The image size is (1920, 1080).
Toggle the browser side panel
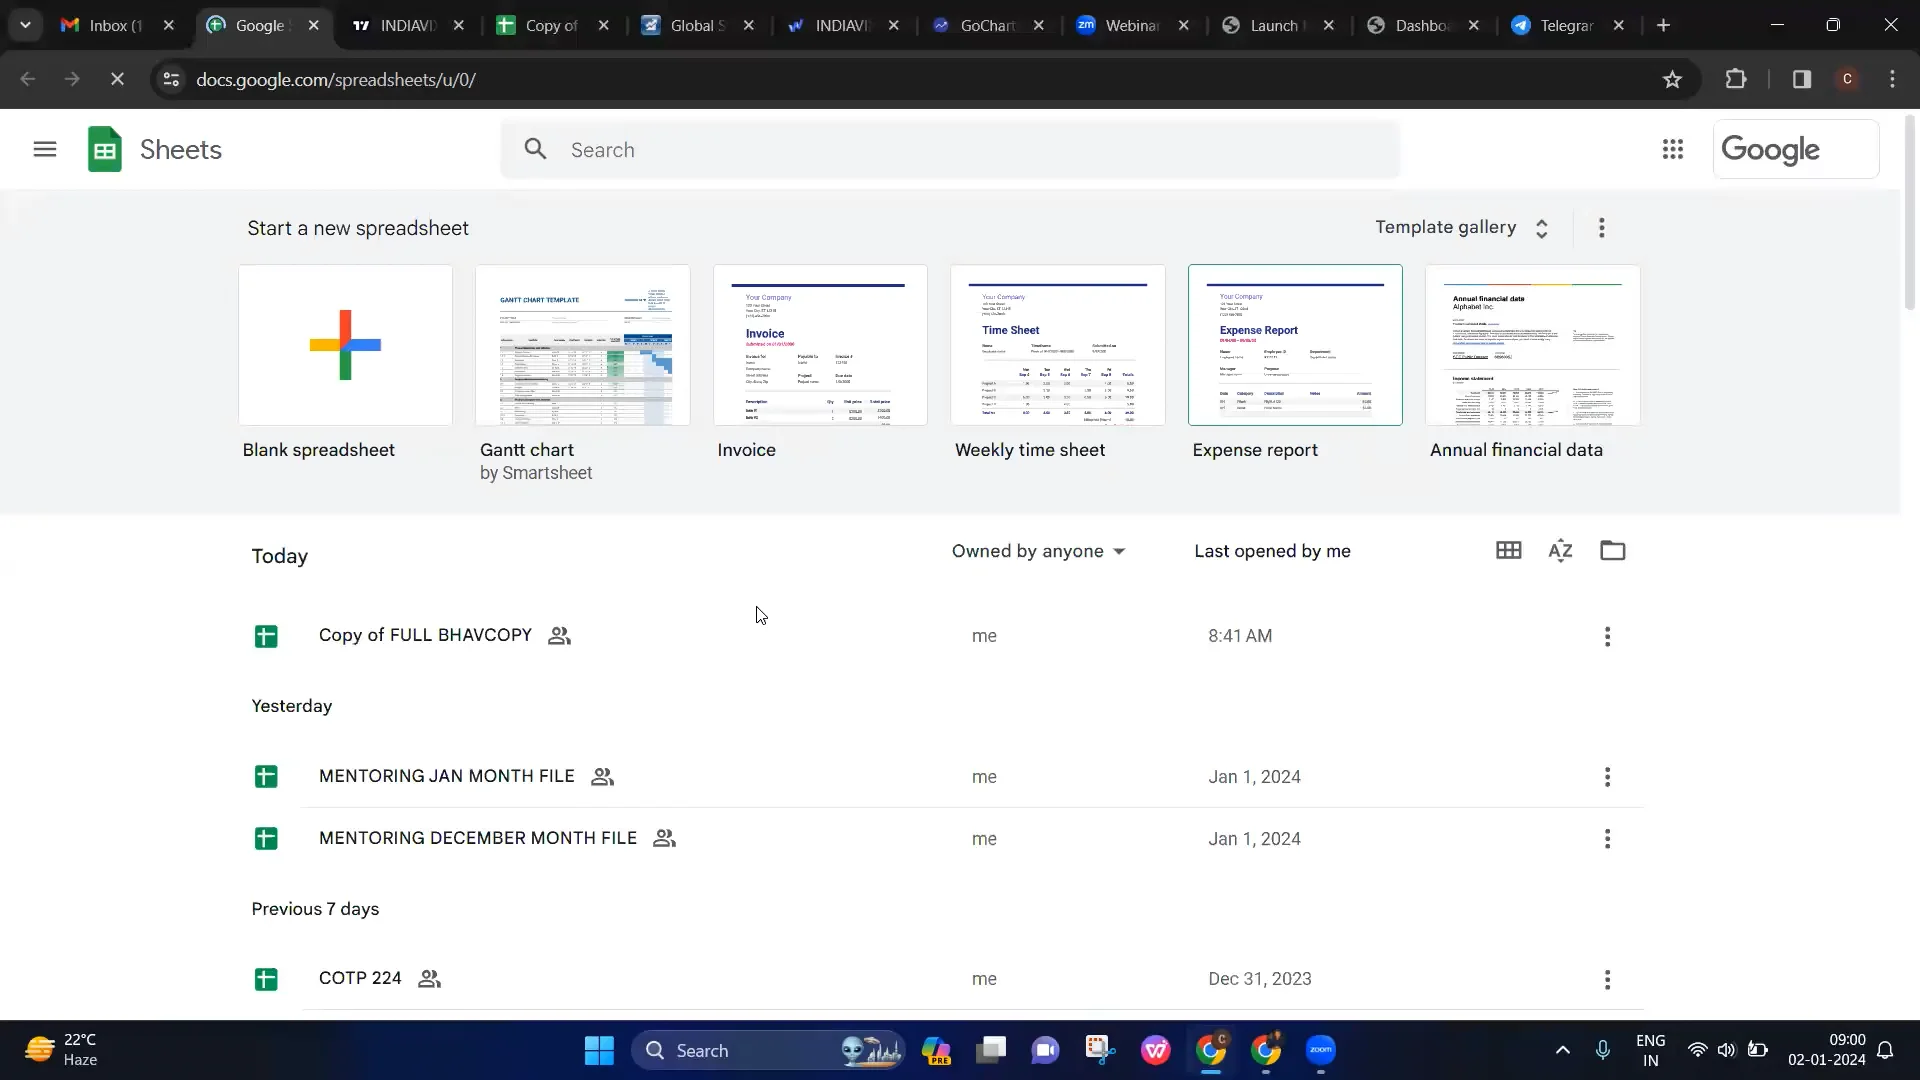(x=1801, y=79)
